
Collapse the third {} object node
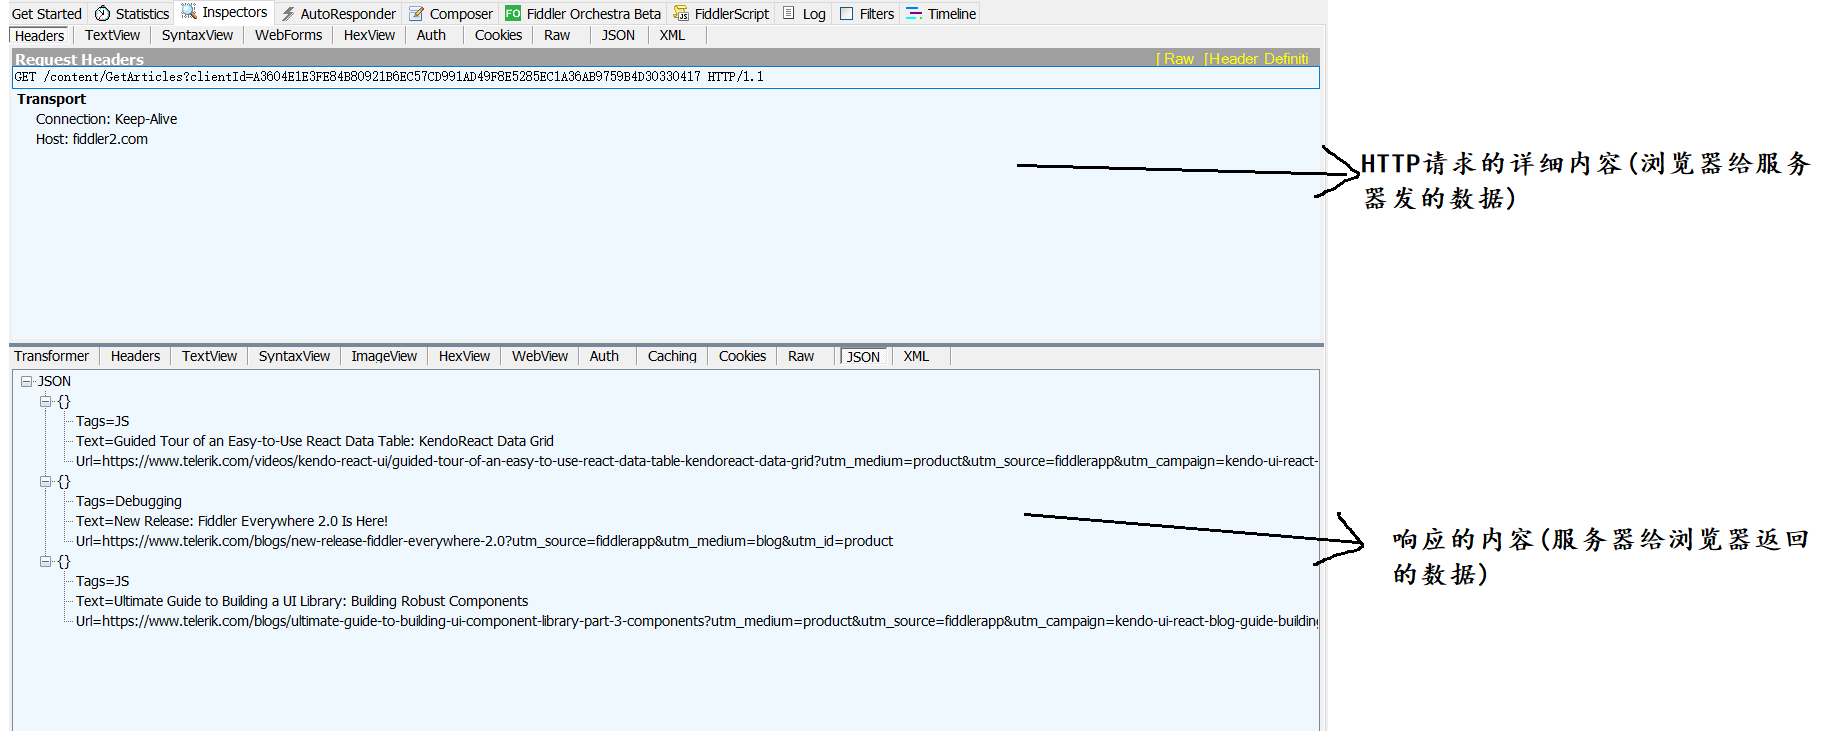tap(45, 561)
